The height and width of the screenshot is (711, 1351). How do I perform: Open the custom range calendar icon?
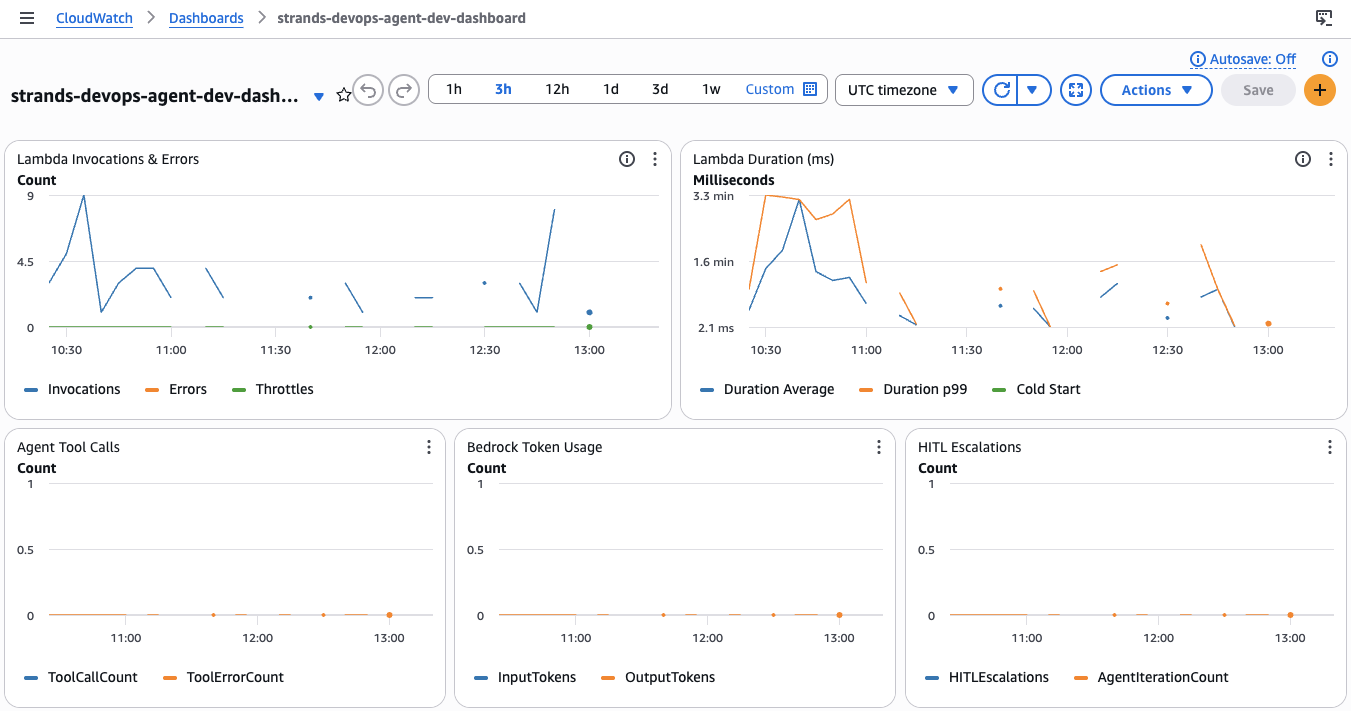810,89
